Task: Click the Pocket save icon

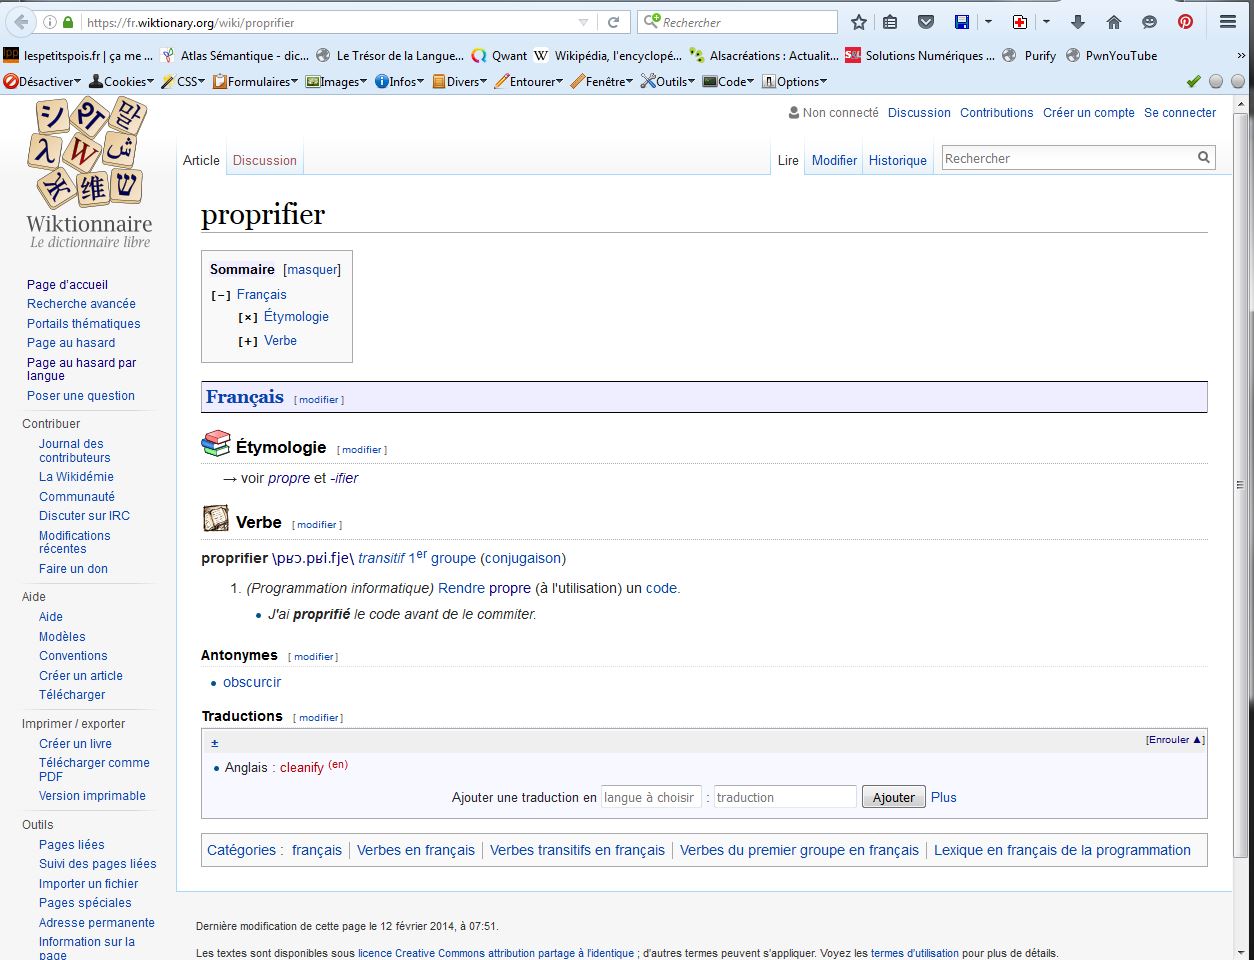Action: click(926, 22)
